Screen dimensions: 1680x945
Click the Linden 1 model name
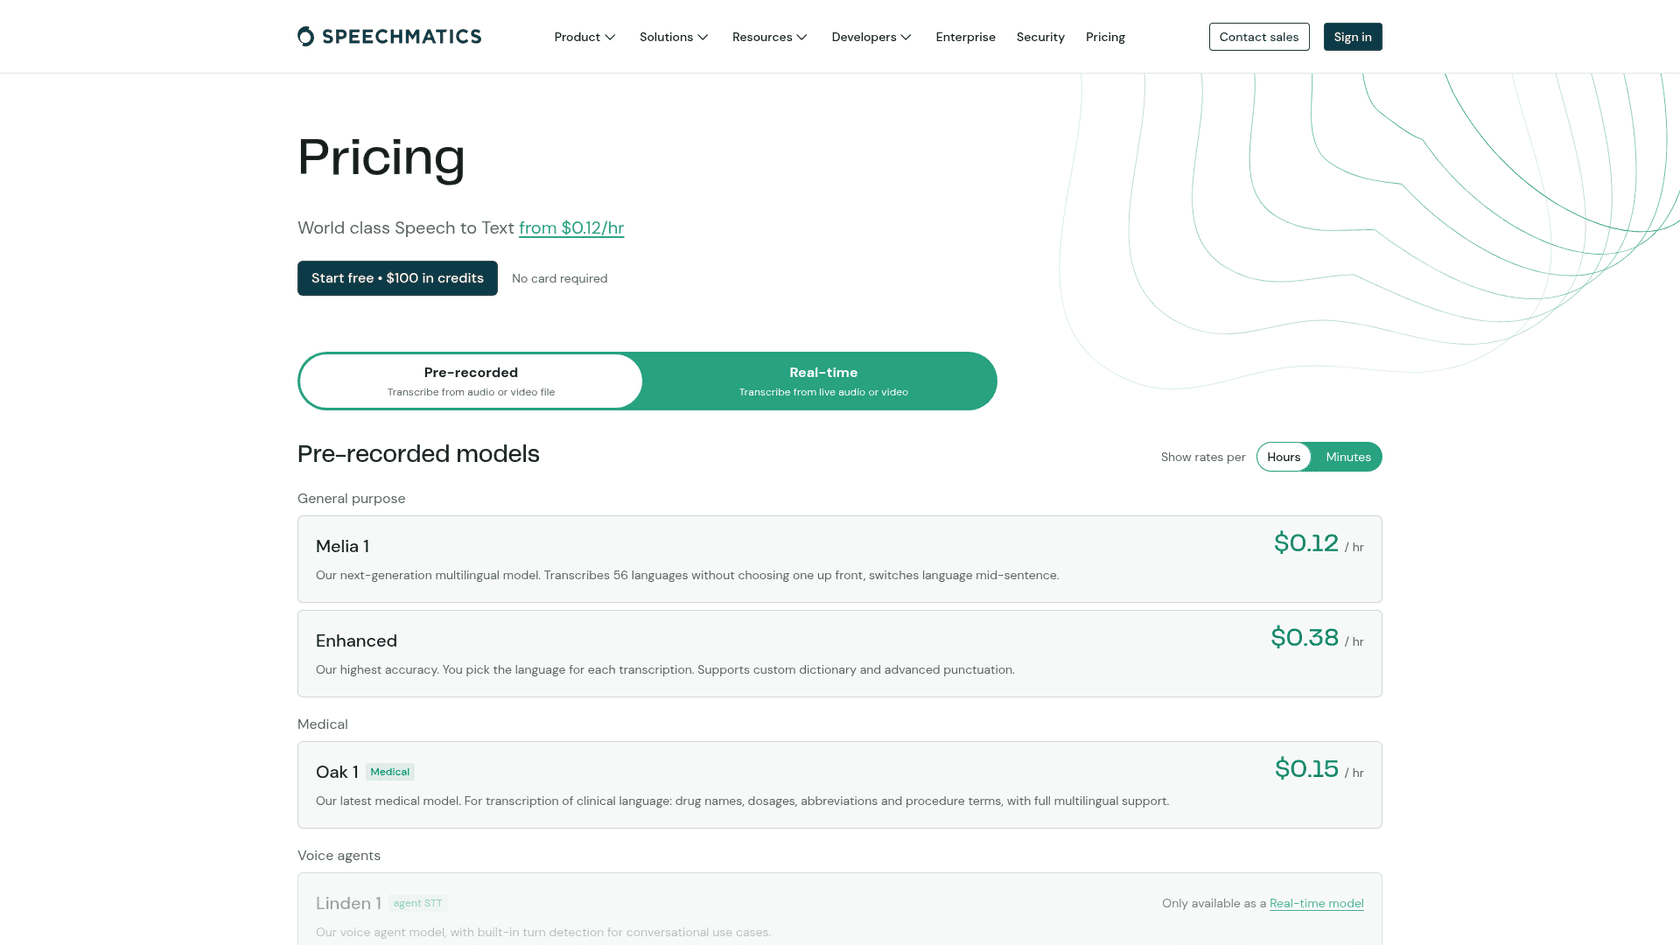point(348,903)
